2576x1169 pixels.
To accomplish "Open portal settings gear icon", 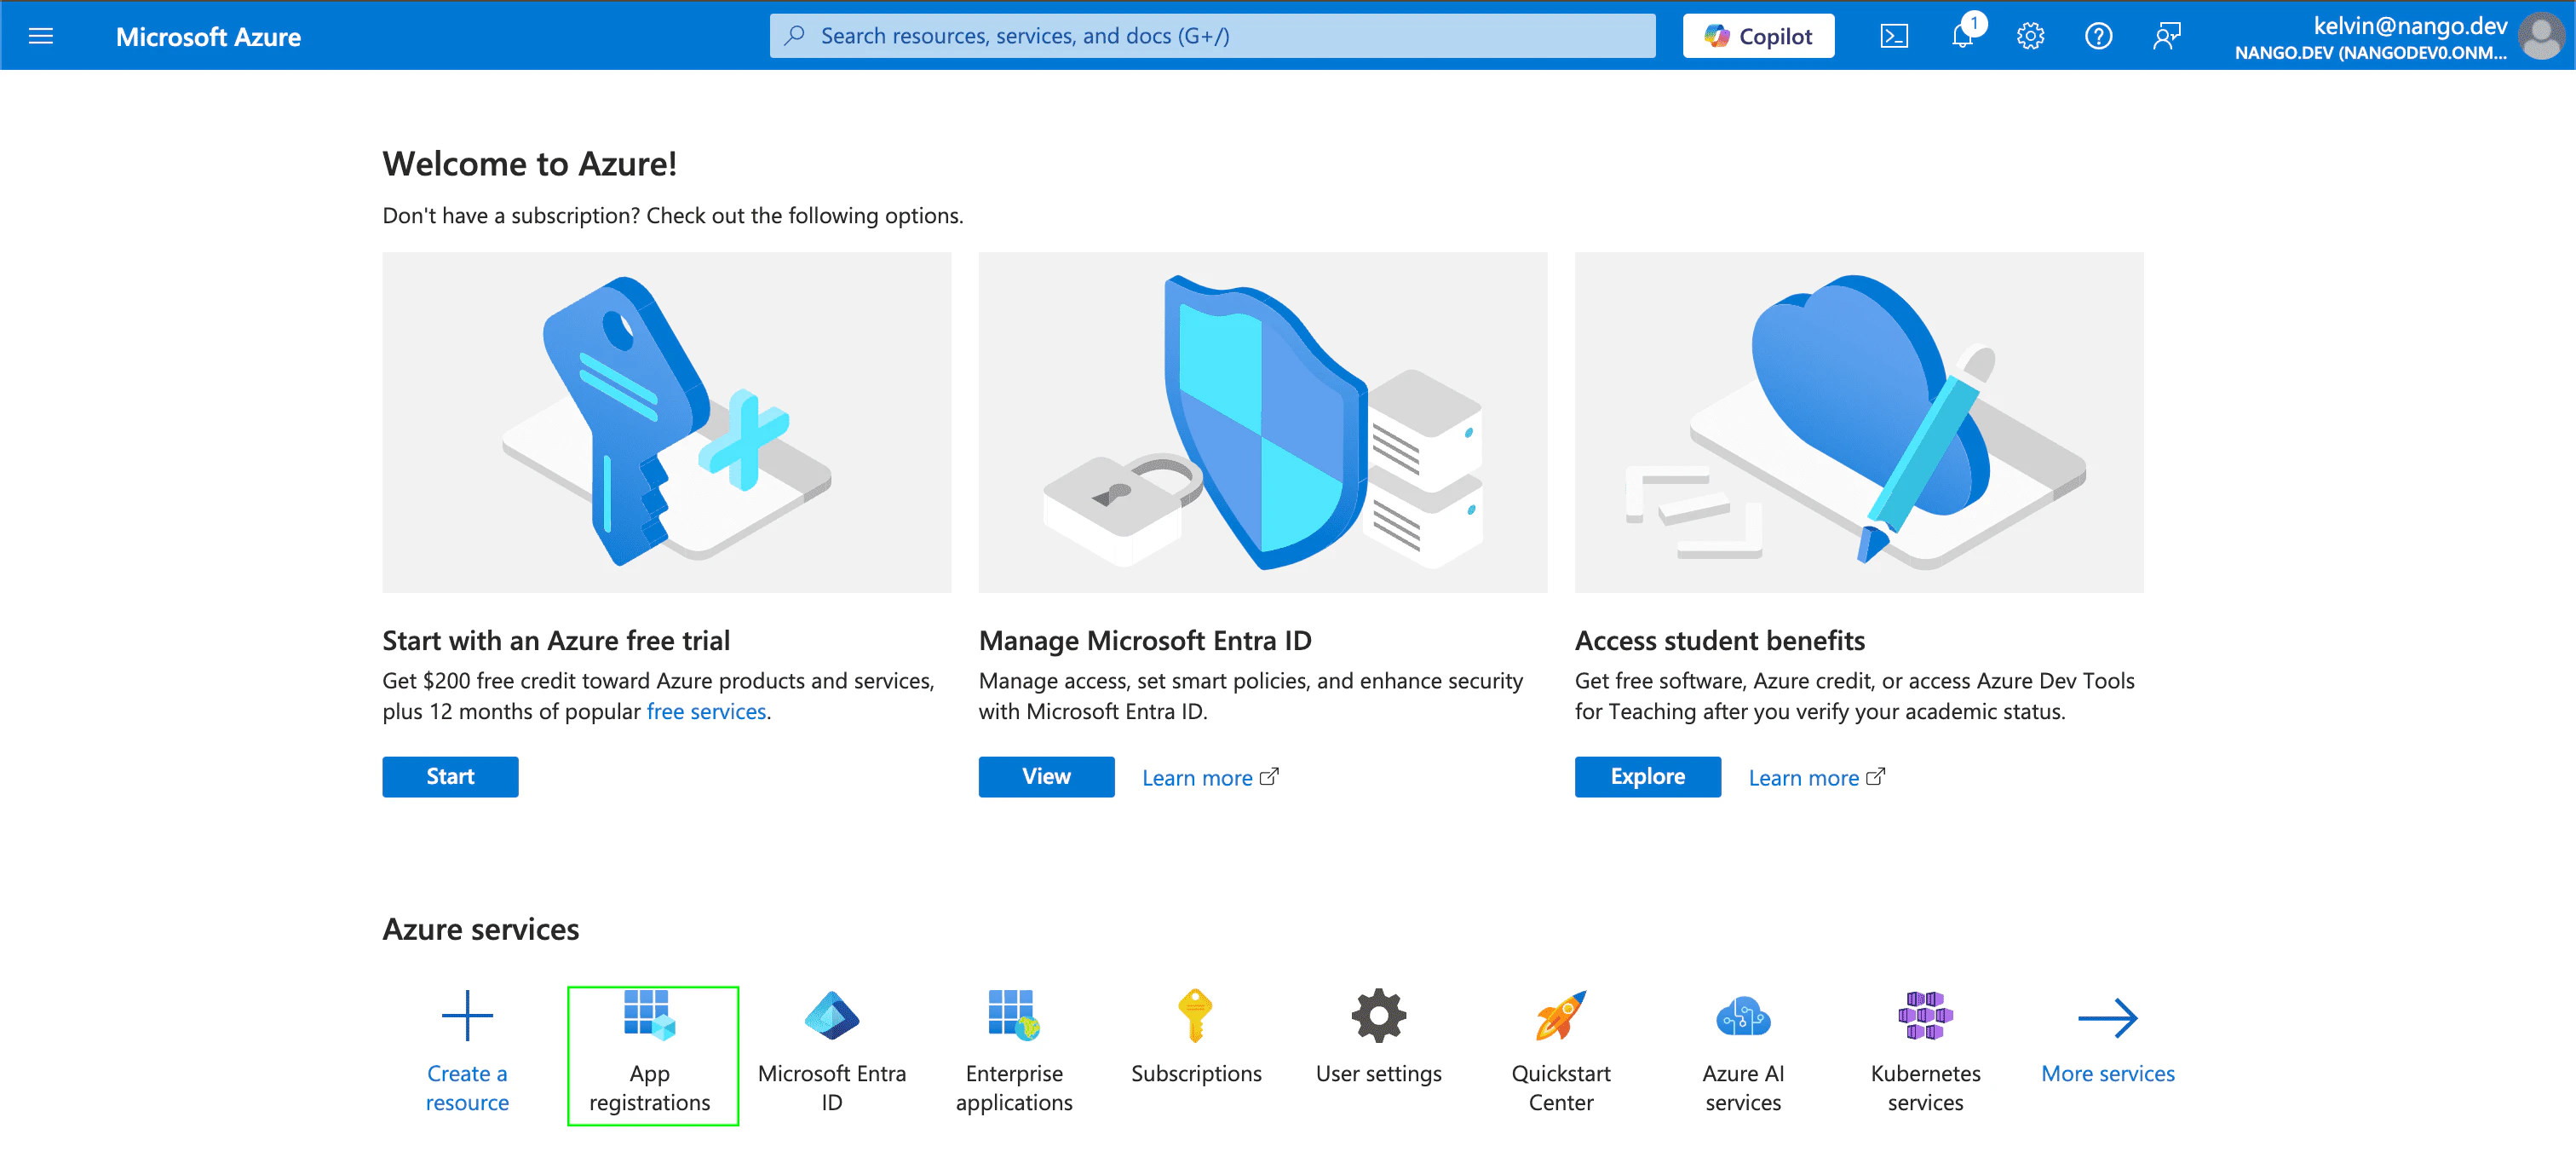I will click(2030, 36).
